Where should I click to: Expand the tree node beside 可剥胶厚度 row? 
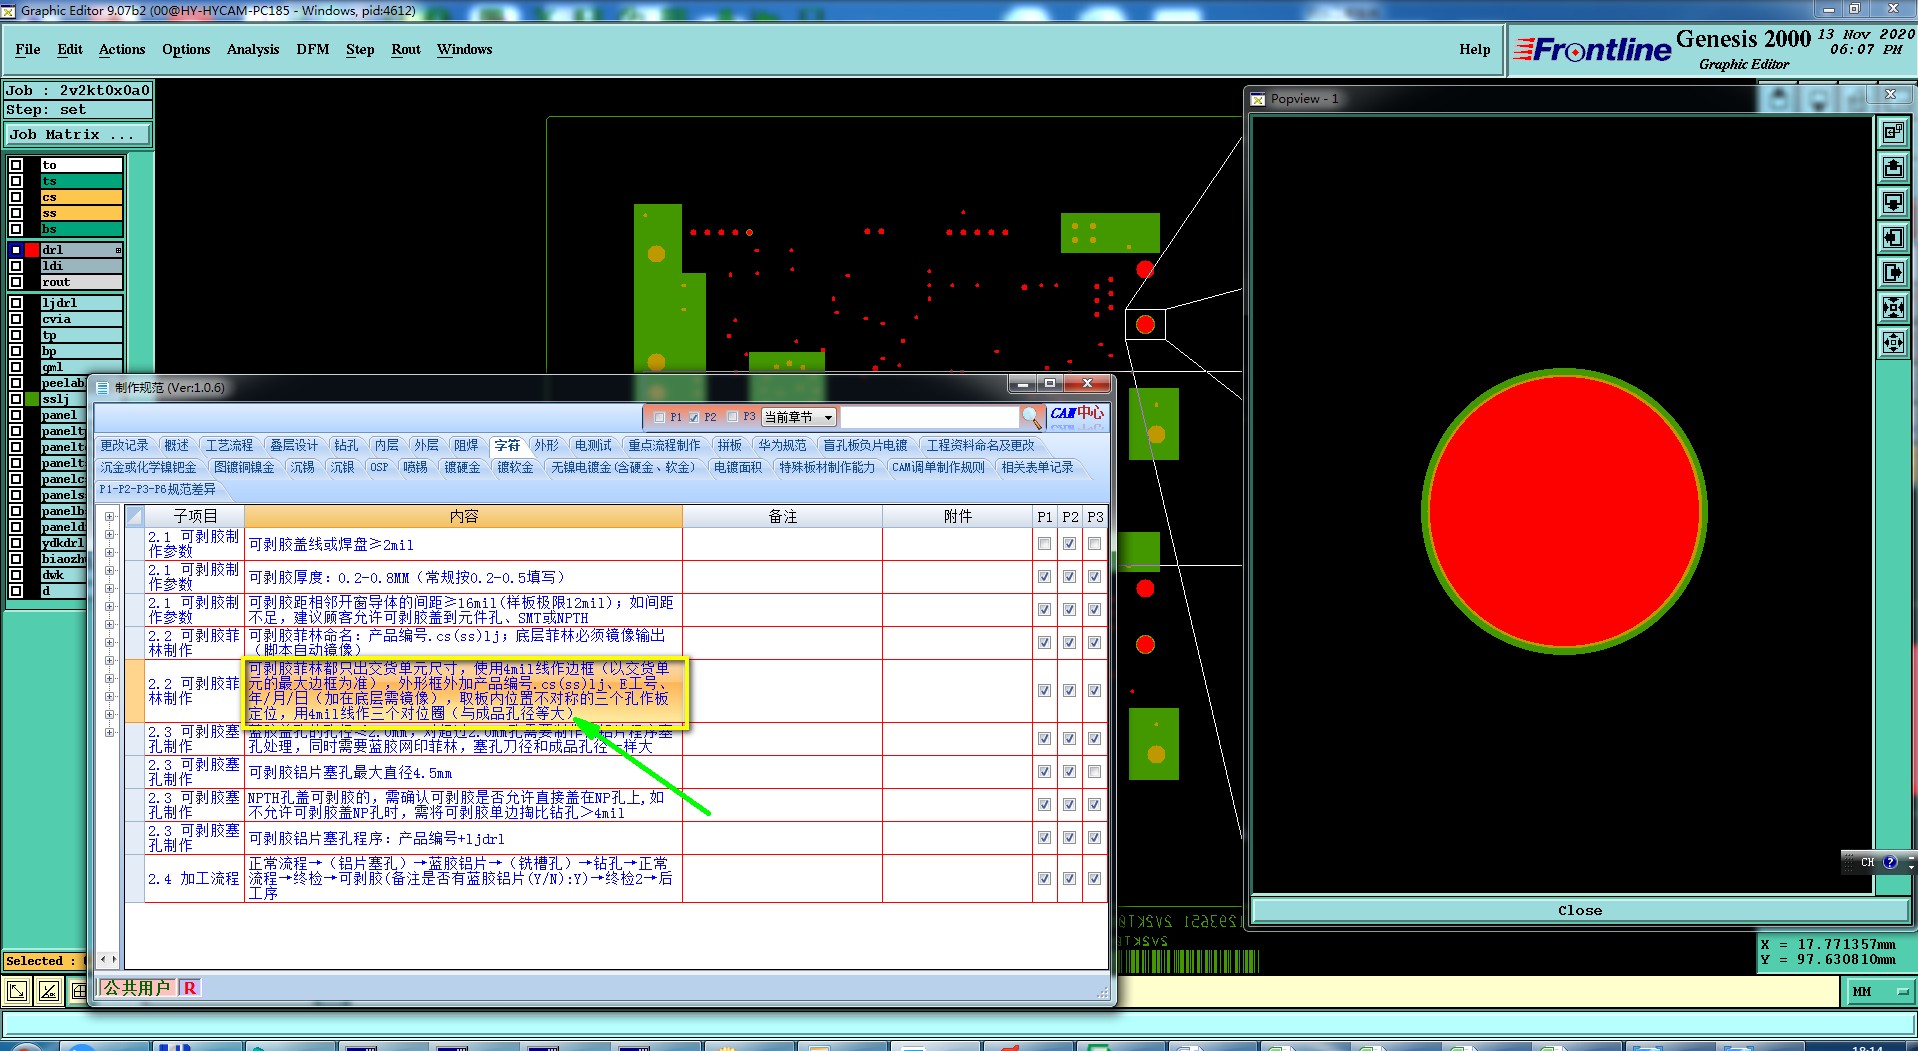click(x=110, y=571)
